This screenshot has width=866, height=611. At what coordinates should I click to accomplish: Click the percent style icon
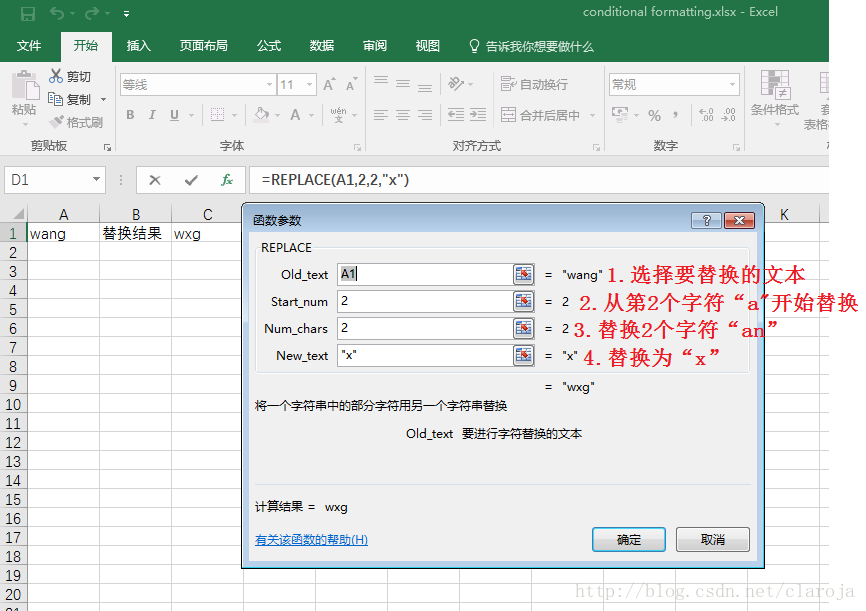pyautogui.click(x=654, y=115)
